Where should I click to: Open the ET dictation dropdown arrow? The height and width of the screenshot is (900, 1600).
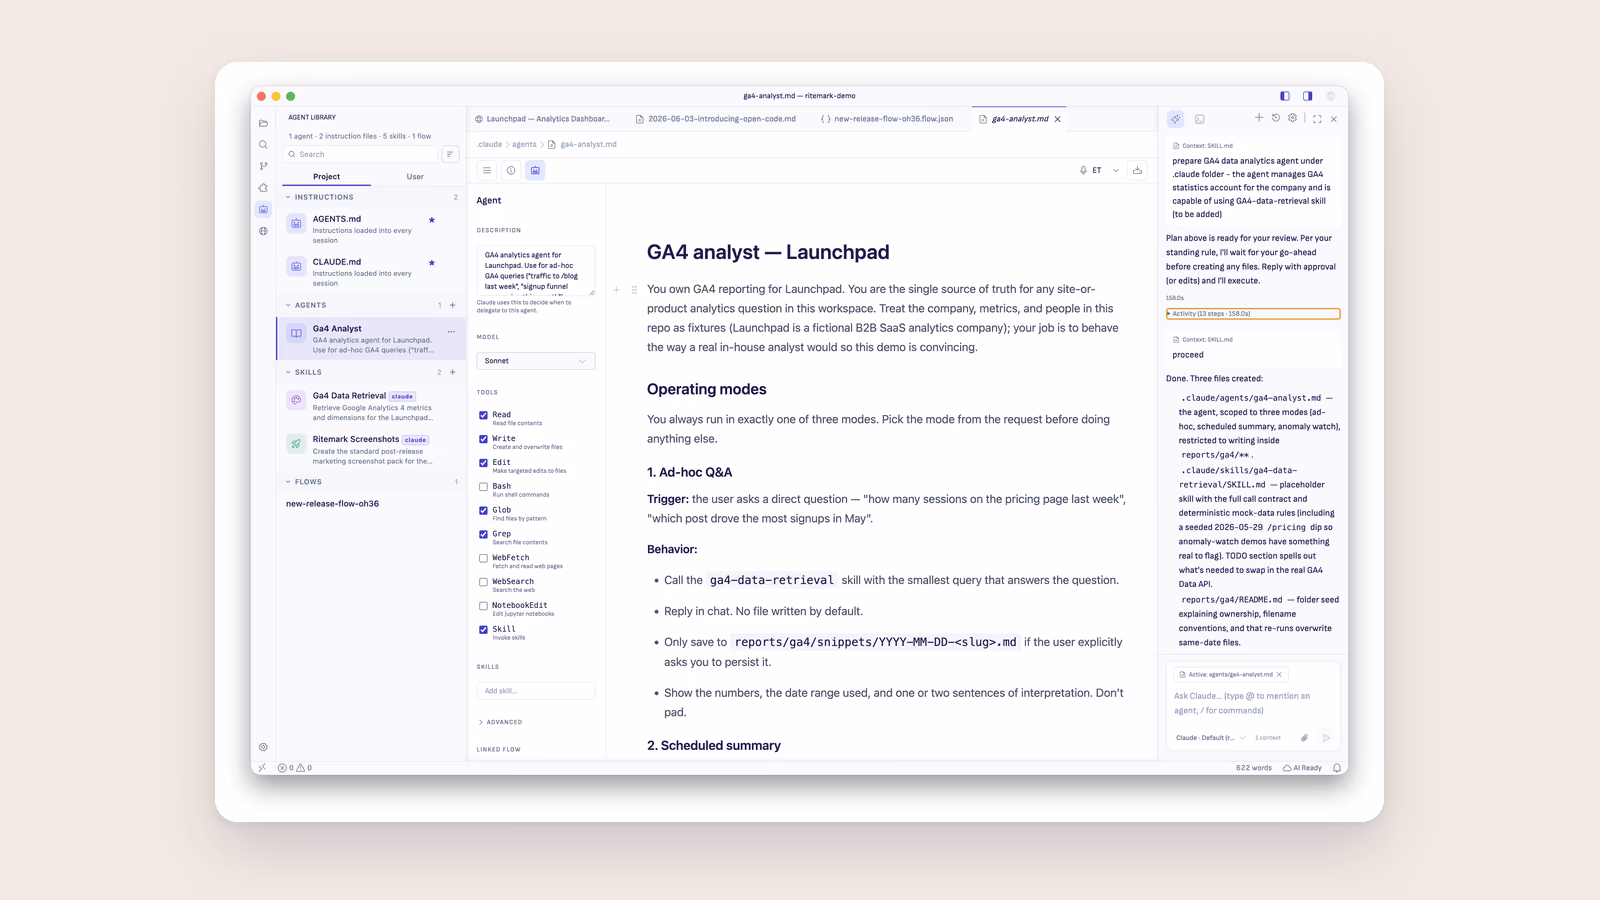[1116, 170]
